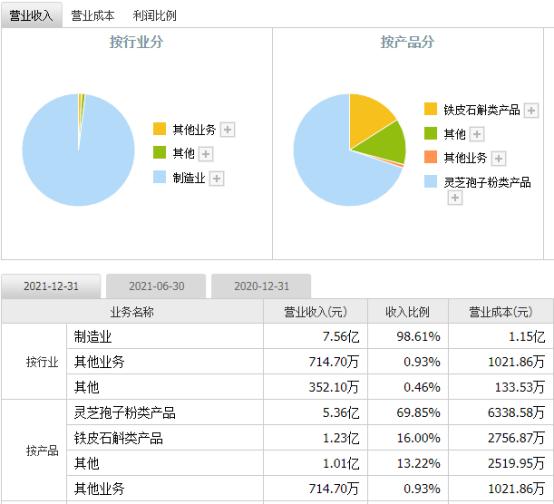Viewport: 554px width, 504px height.
Task: Switch to the 利润比例 tab
Action: 154,16
